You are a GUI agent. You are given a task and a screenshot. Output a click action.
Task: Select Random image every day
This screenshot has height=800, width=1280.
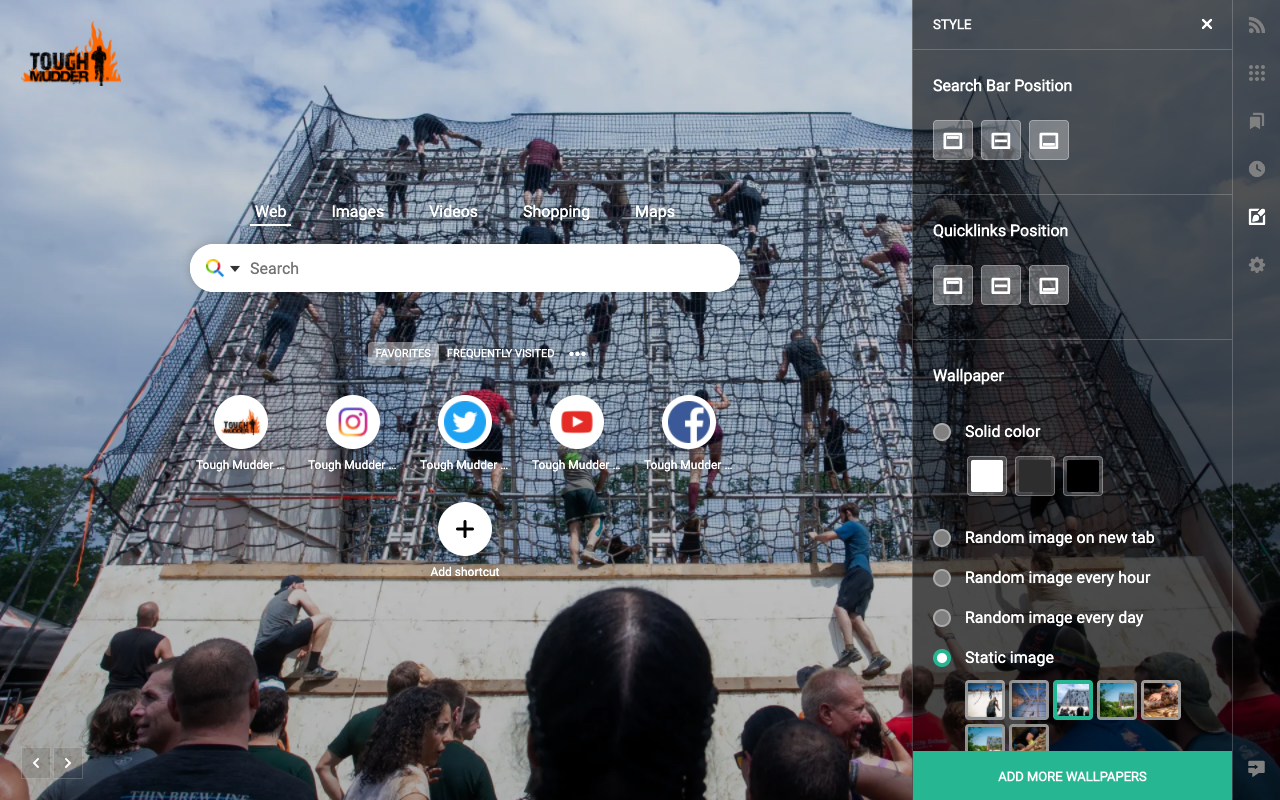click(x=942, y=618)
